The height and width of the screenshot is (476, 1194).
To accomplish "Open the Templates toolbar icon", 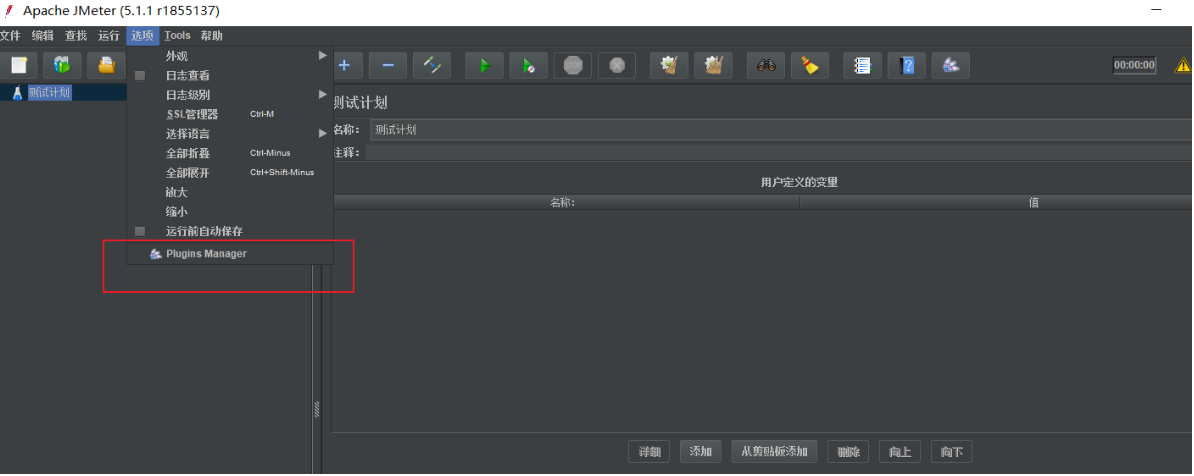I will (x=62, y=65).
